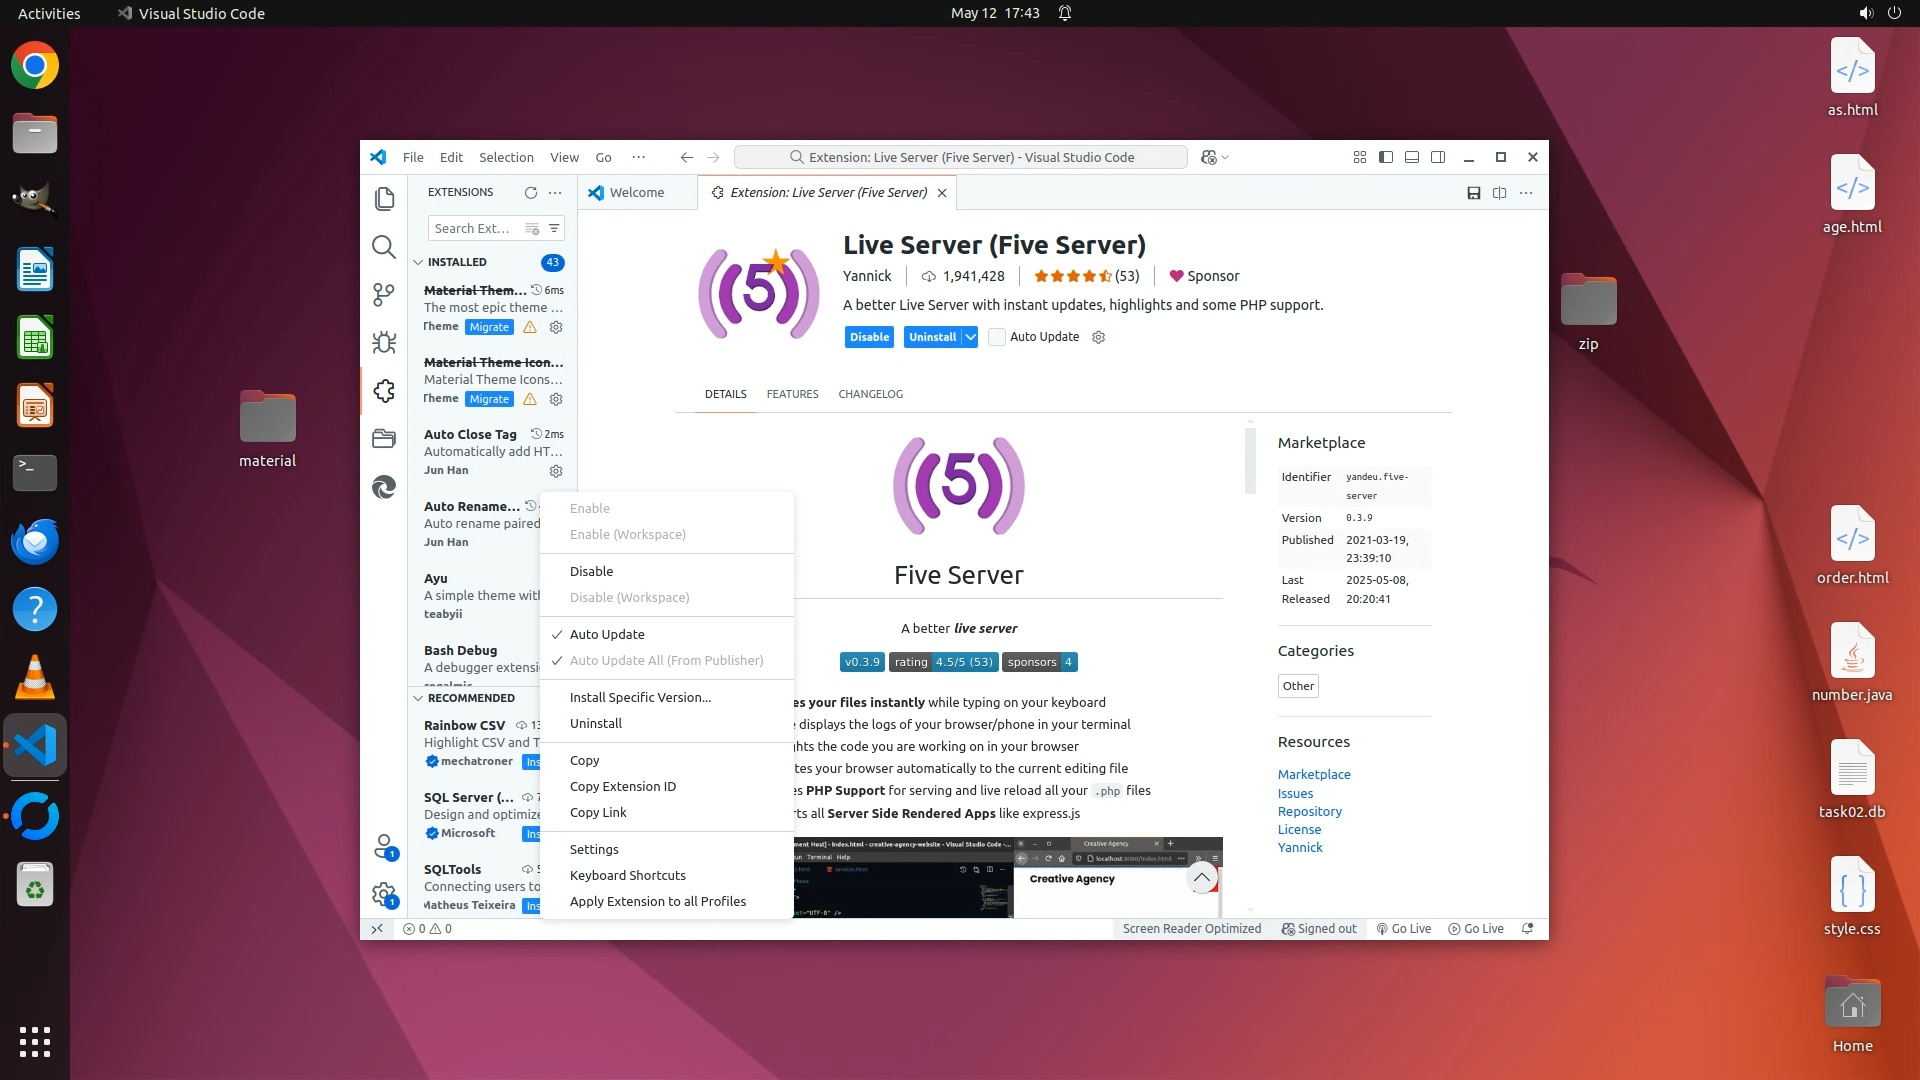
Task: Click the split editor icon
Action: tap(1499, 193)
